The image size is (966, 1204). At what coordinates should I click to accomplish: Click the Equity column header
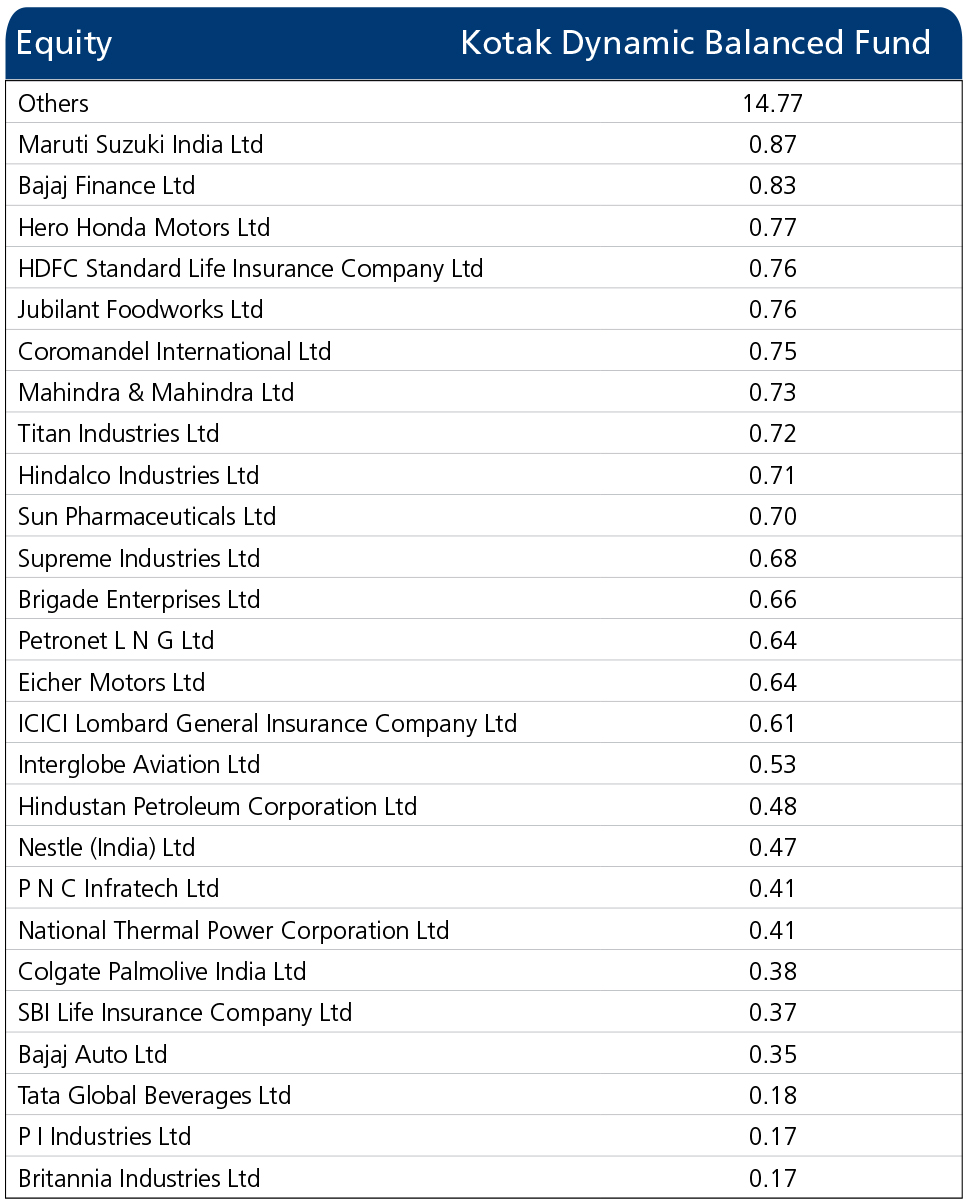point(65,44)
